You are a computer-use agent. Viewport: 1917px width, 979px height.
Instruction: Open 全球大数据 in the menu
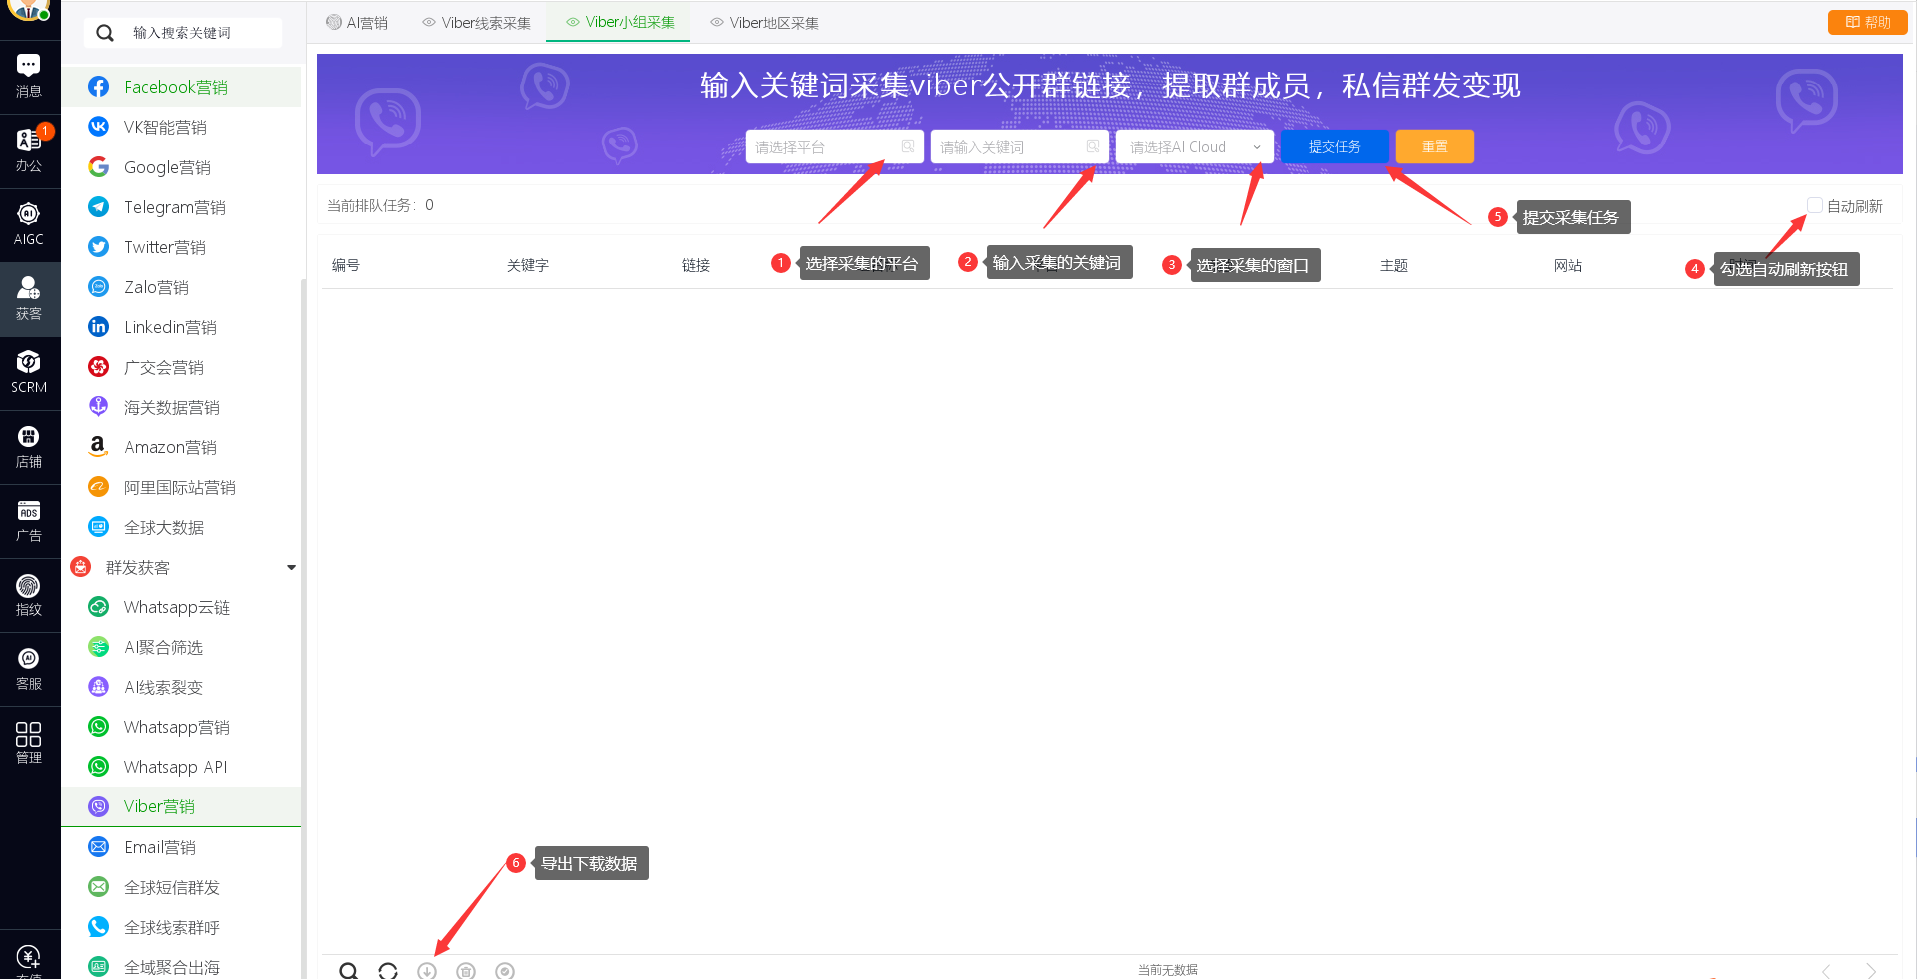click(x=181, y=527)
